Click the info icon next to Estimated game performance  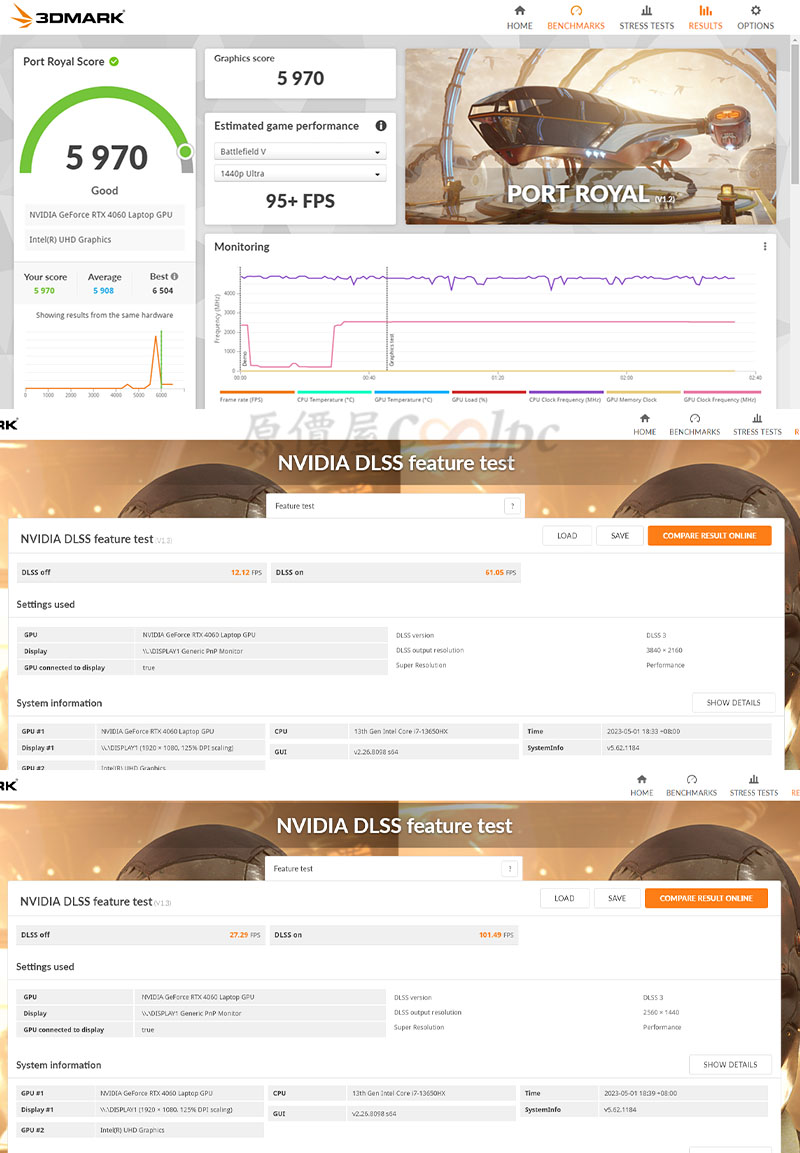pos(381,126)
